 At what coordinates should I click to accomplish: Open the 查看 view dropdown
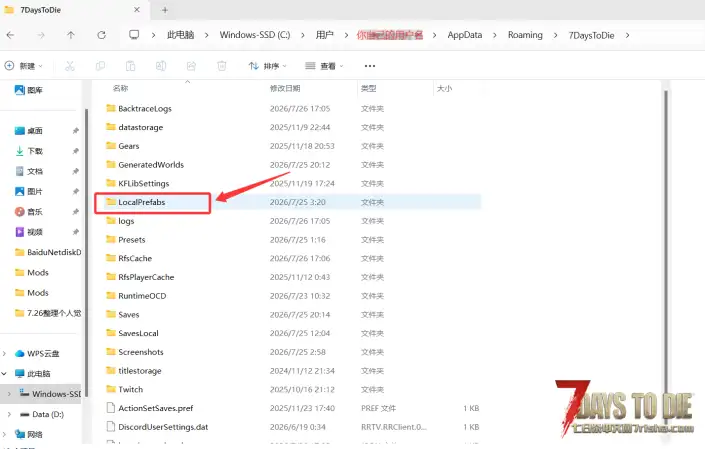tap(324, 66)
